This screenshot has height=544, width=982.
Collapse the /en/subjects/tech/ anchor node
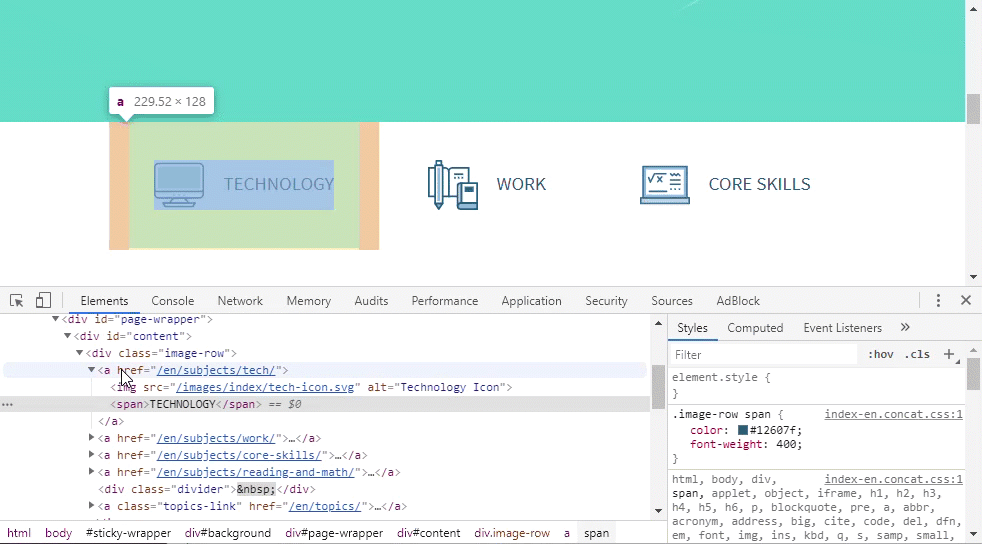coord(92,371)
